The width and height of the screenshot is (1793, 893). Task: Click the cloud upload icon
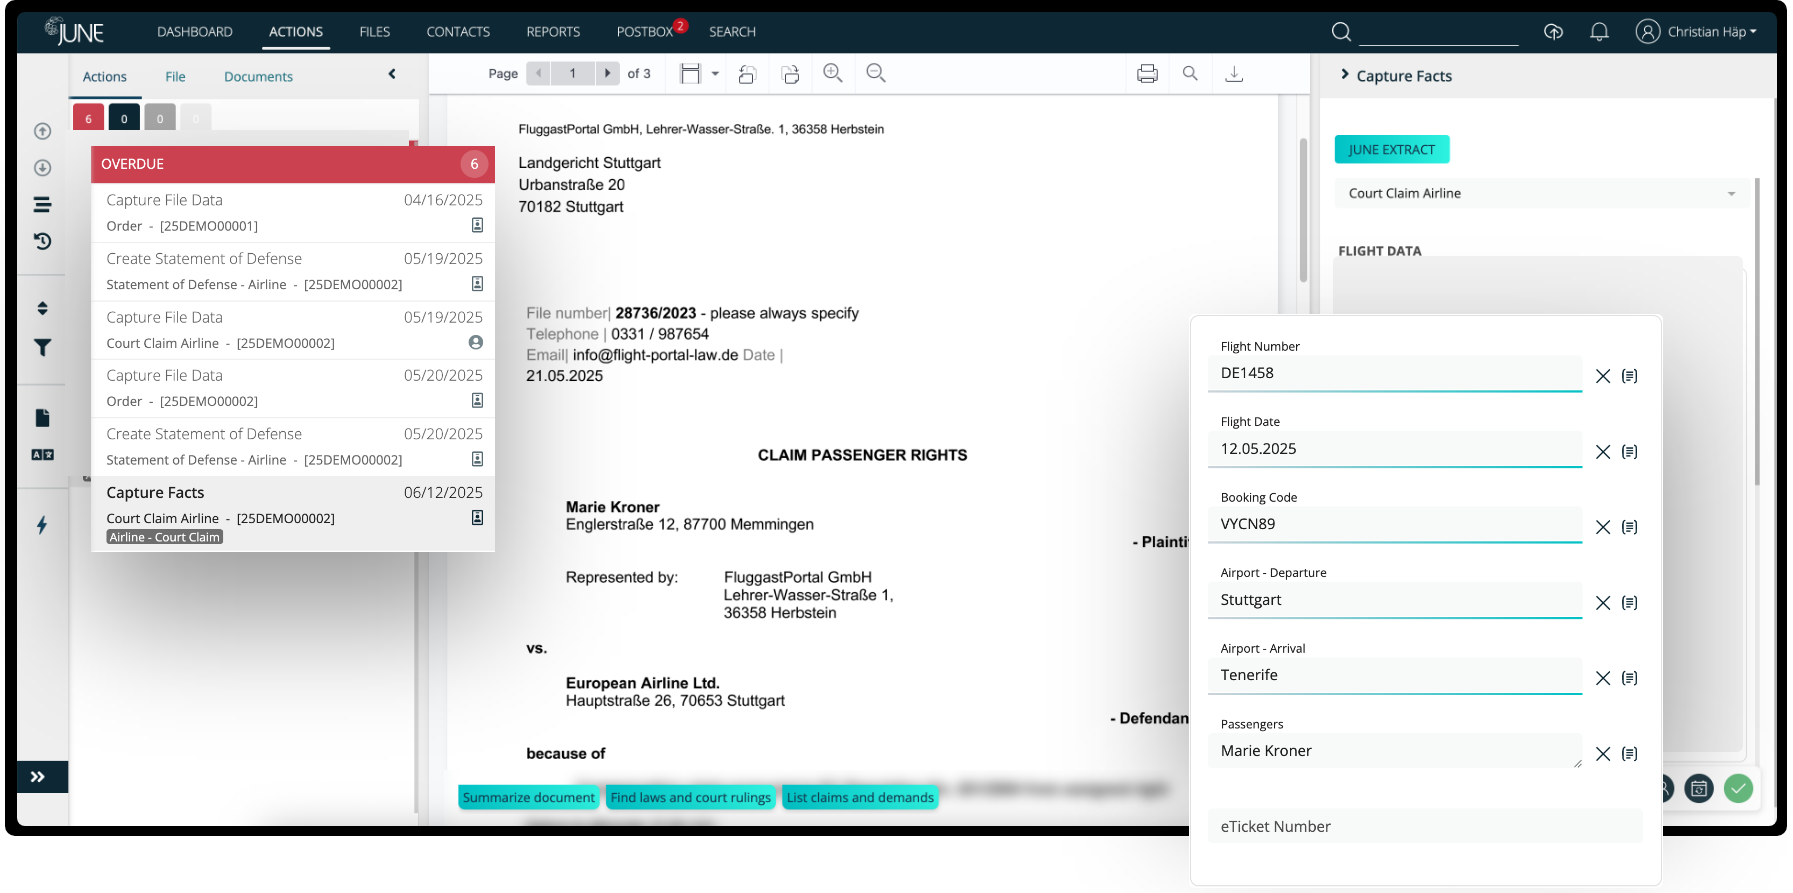coord(1553,32)
